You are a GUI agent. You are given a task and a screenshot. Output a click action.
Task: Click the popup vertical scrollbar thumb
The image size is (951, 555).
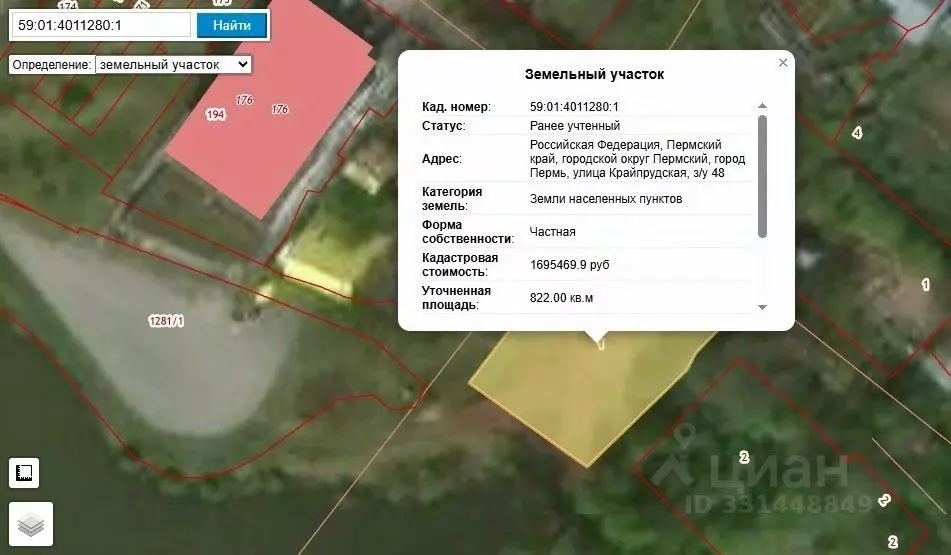tap(762, 176)
